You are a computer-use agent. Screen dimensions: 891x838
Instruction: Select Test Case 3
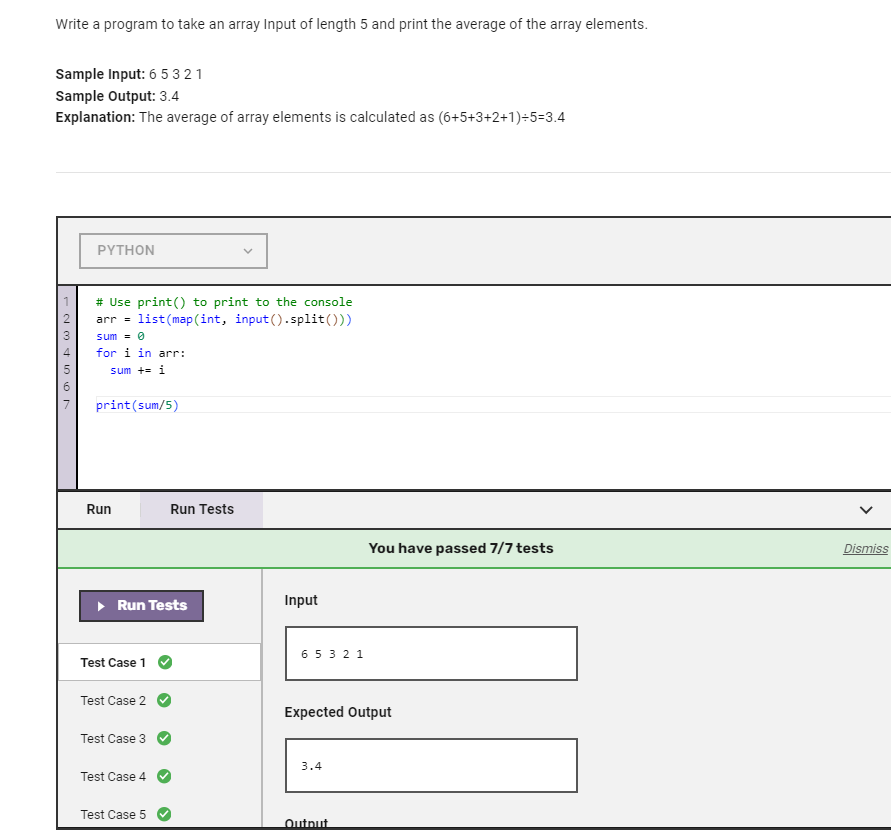pos(160,739)
